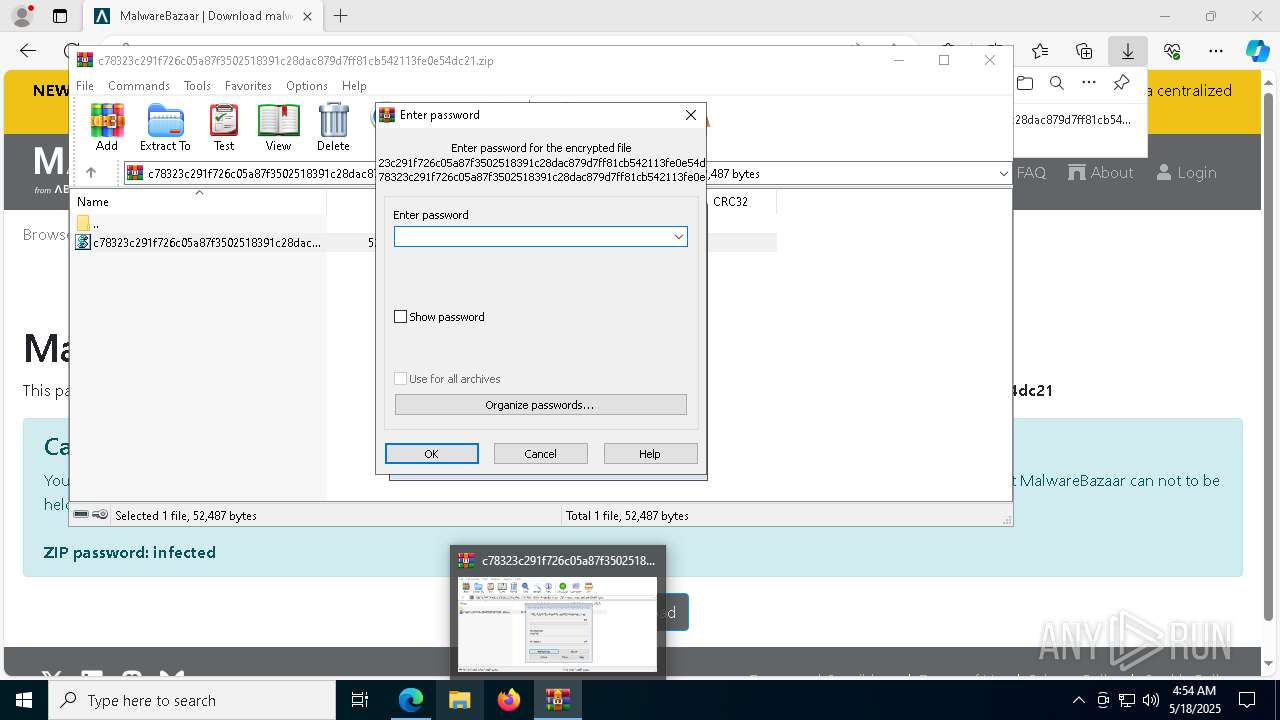The height and width of the screenshot is (720, 1280).
Task: Expand the WinRAR address bar dropdown
Action: click(x=1003, y=173)
